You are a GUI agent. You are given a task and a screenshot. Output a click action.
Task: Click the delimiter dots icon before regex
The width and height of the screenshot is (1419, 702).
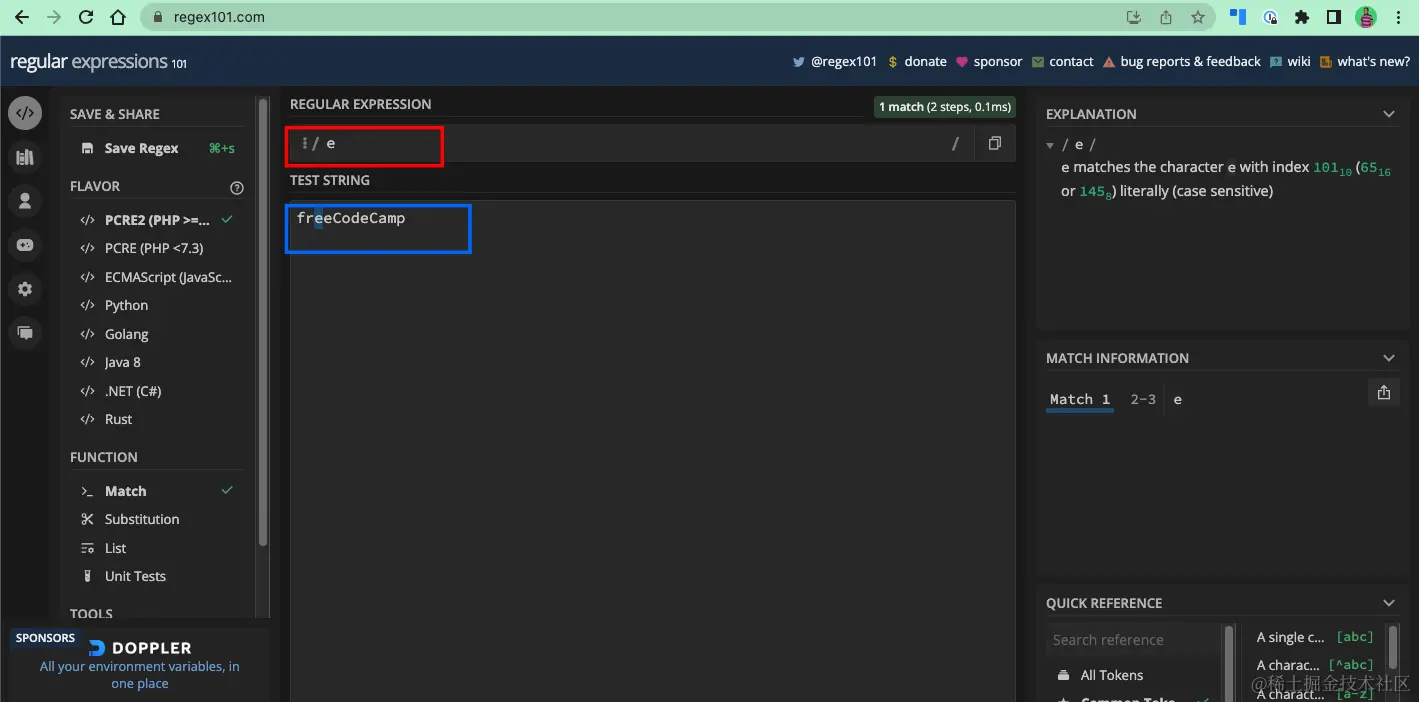[304, 144]
